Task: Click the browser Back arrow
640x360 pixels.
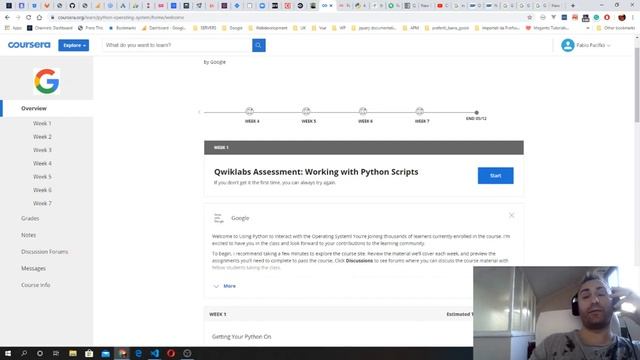Action: point(7,18)
